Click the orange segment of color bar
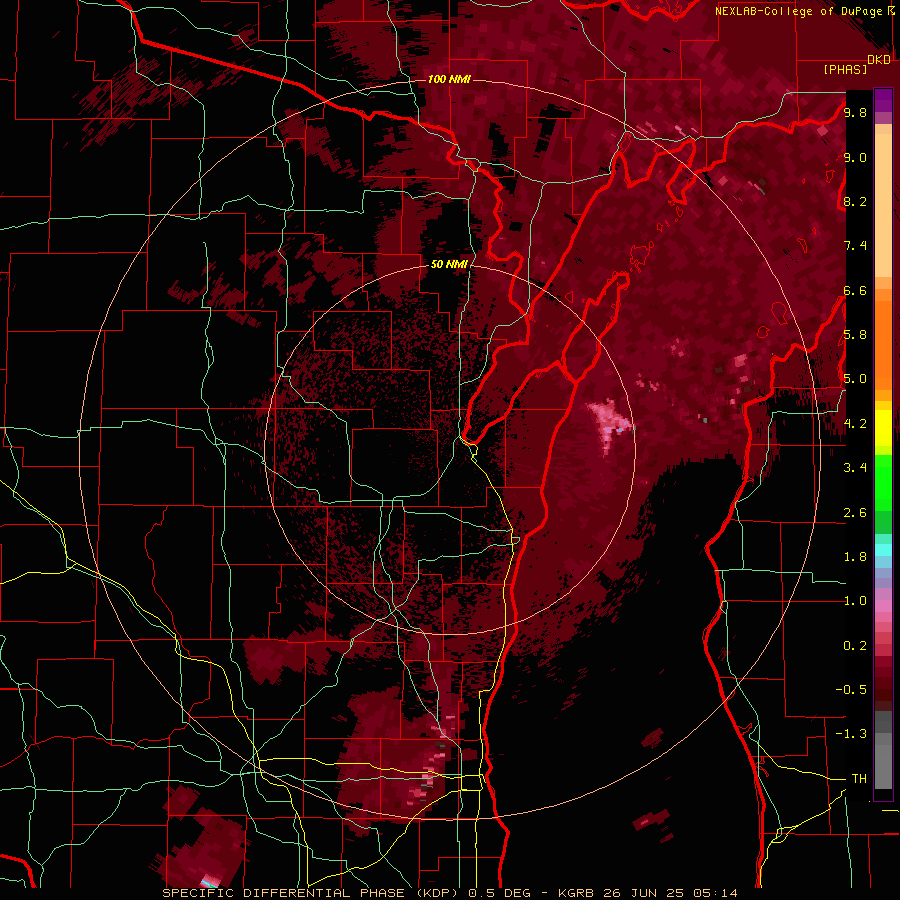This screenshot has height=900, width=900. (x=883, y=344)
